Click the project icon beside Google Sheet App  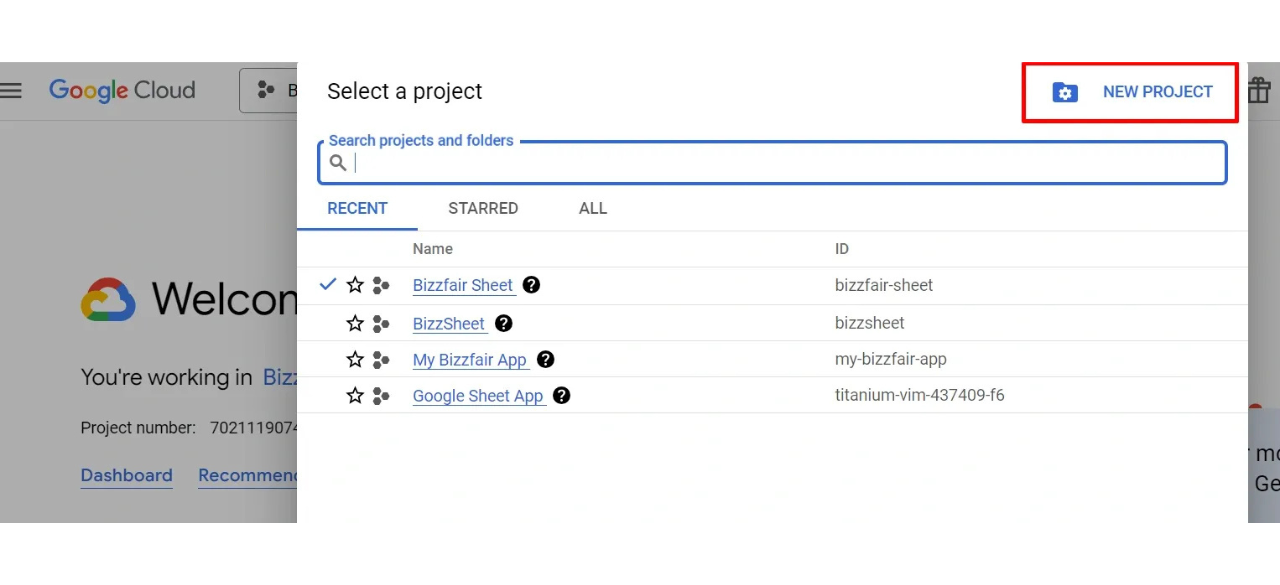(381, 397)
